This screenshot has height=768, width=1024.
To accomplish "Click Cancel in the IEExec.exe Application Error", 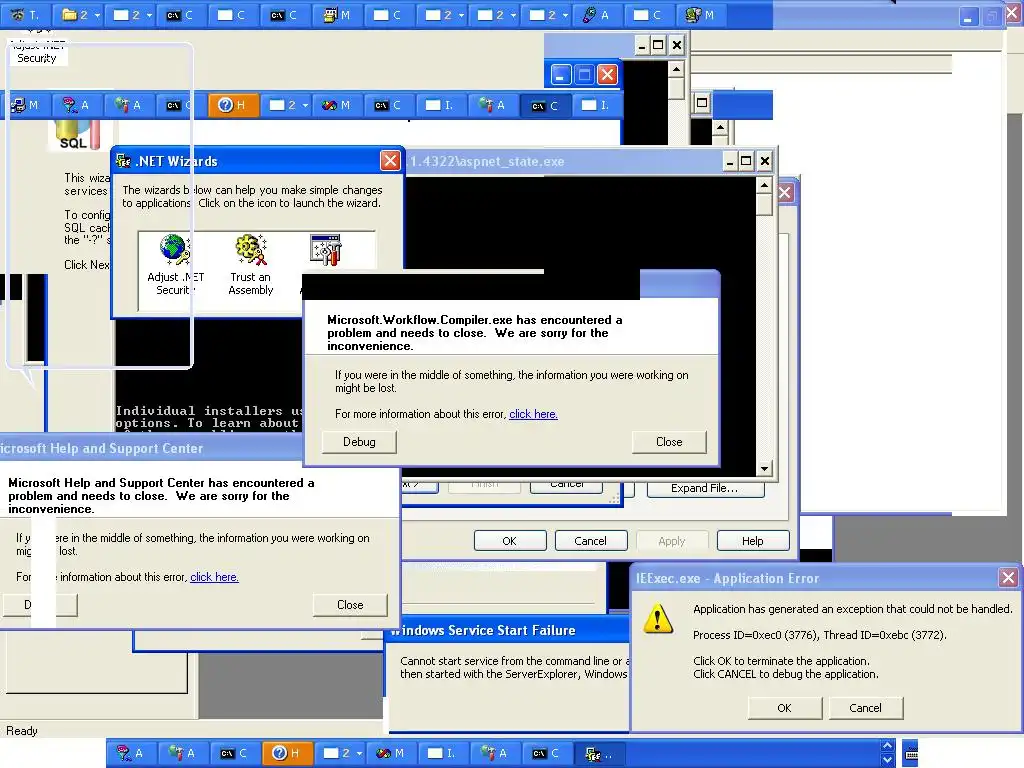I will point(865,708).
